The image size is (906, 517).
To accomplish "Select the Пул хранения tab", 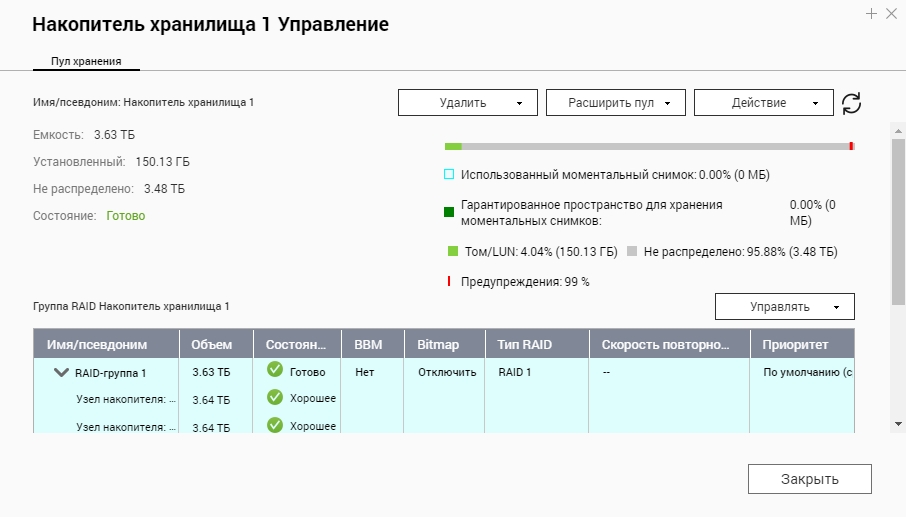I will [x=86, y=61].
